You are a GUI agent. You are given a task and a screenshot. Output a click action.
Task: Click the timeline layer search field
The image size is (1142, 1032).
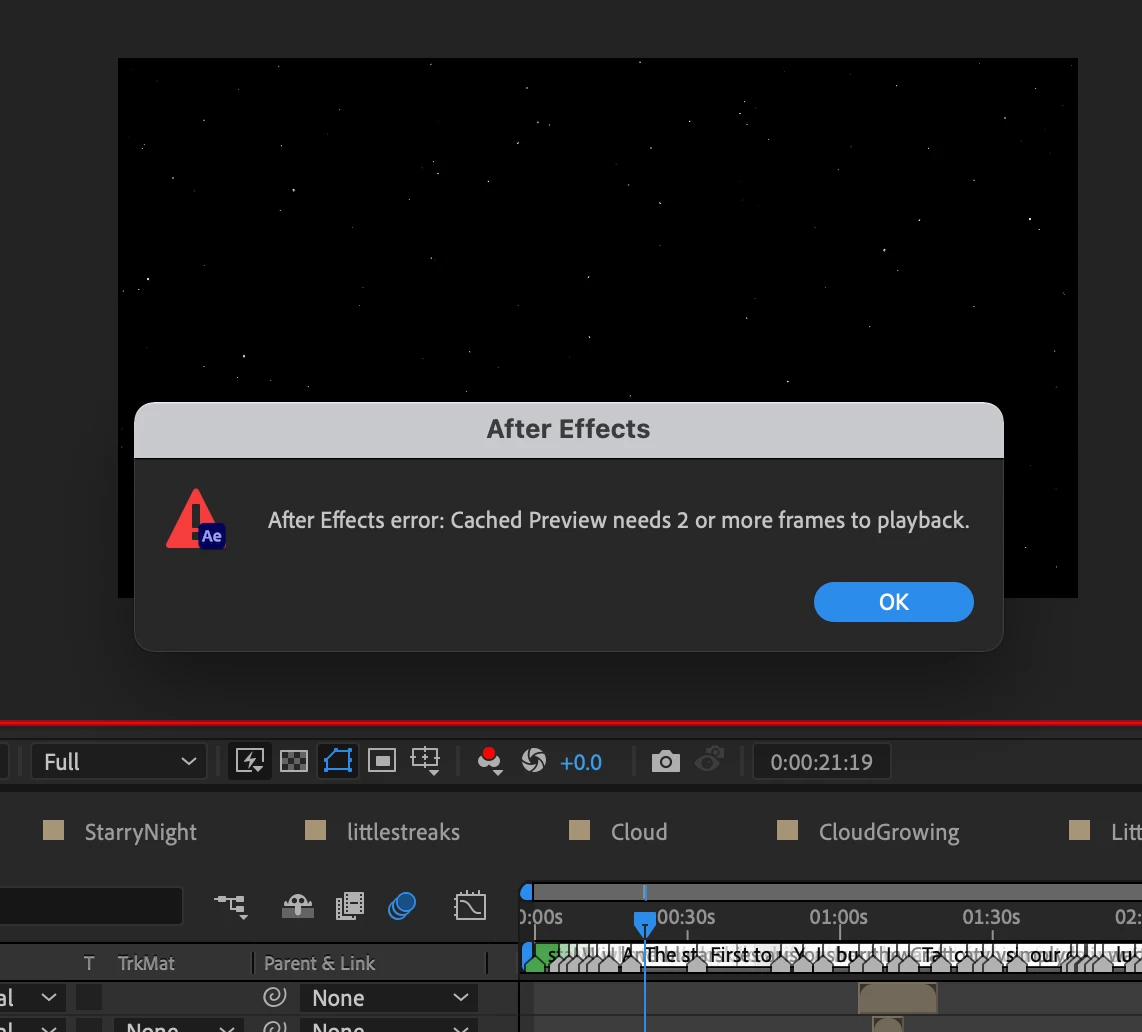pos(90,906)
